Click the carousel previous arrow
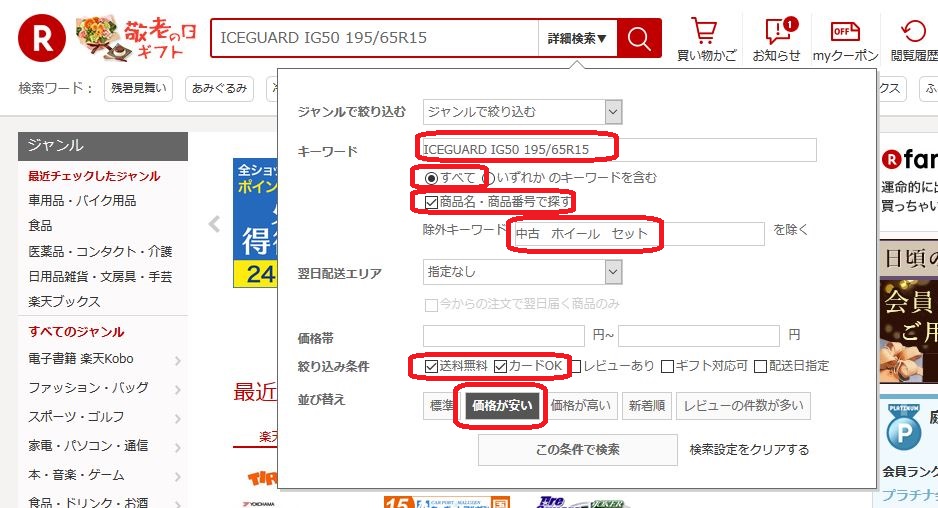The image size is (938, 508). click(214, 224)
